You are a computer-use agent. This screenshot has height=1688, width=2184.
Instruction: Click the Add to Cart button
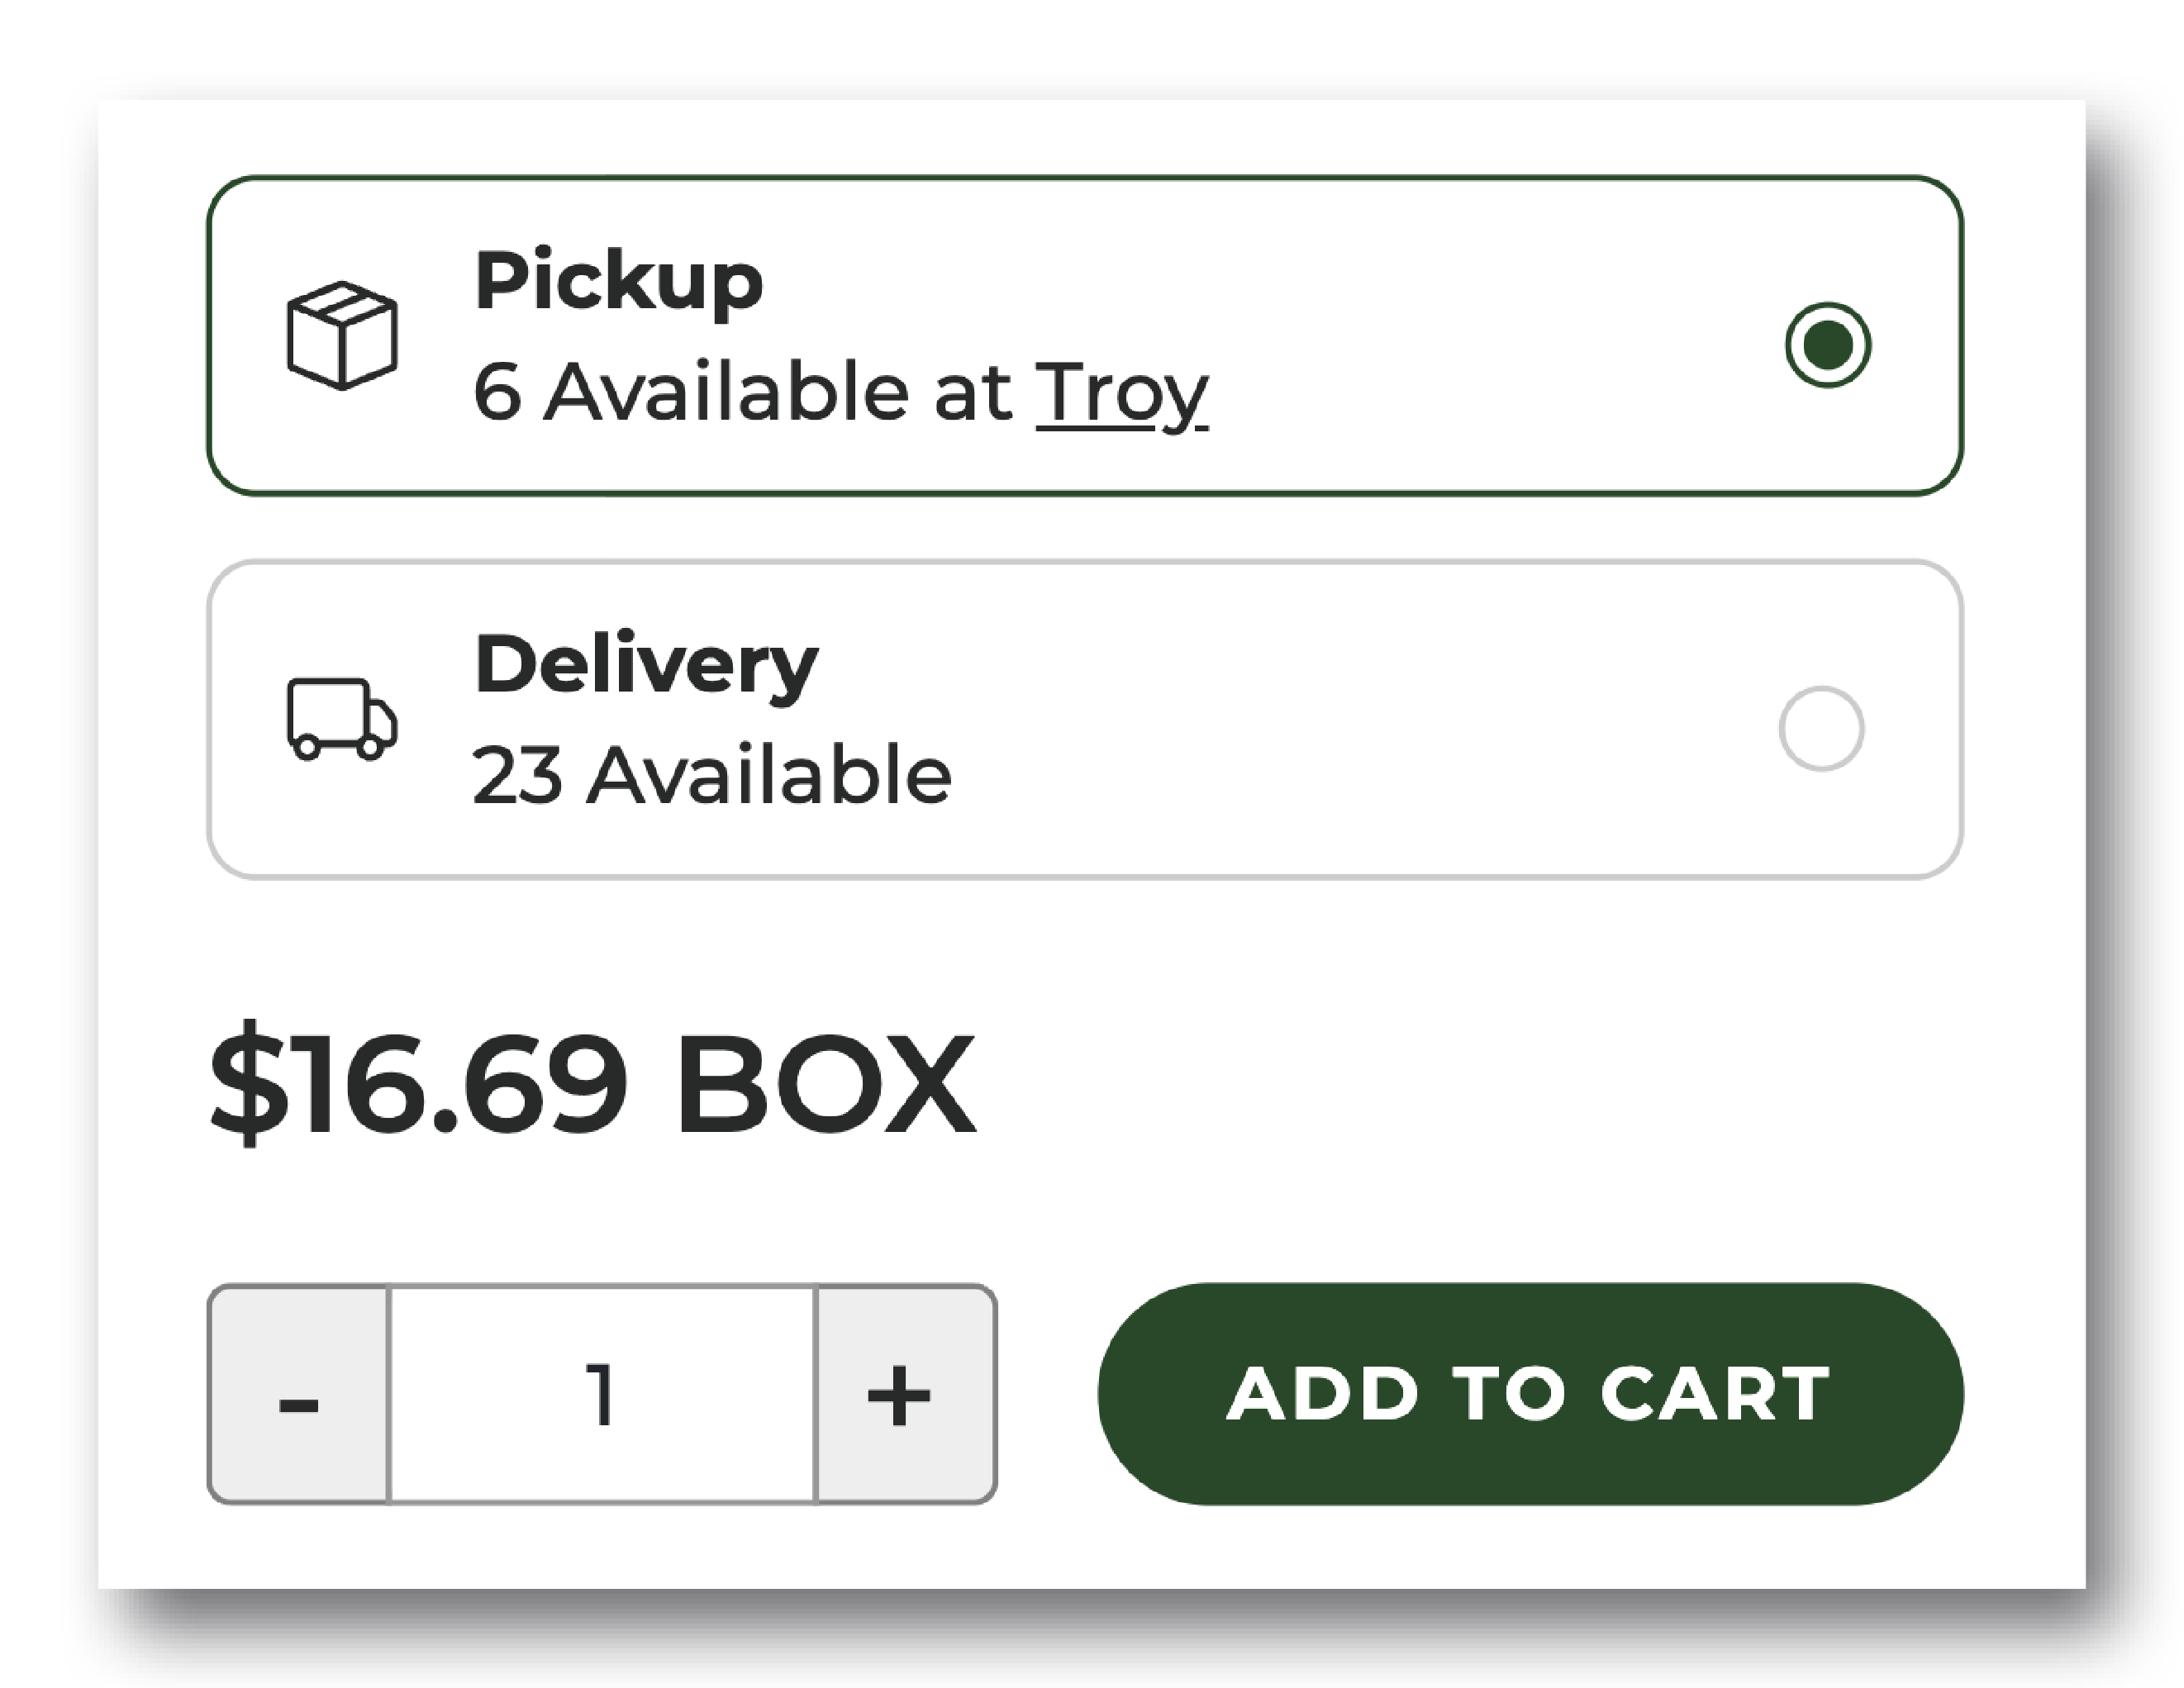tap(1530, 1393)
